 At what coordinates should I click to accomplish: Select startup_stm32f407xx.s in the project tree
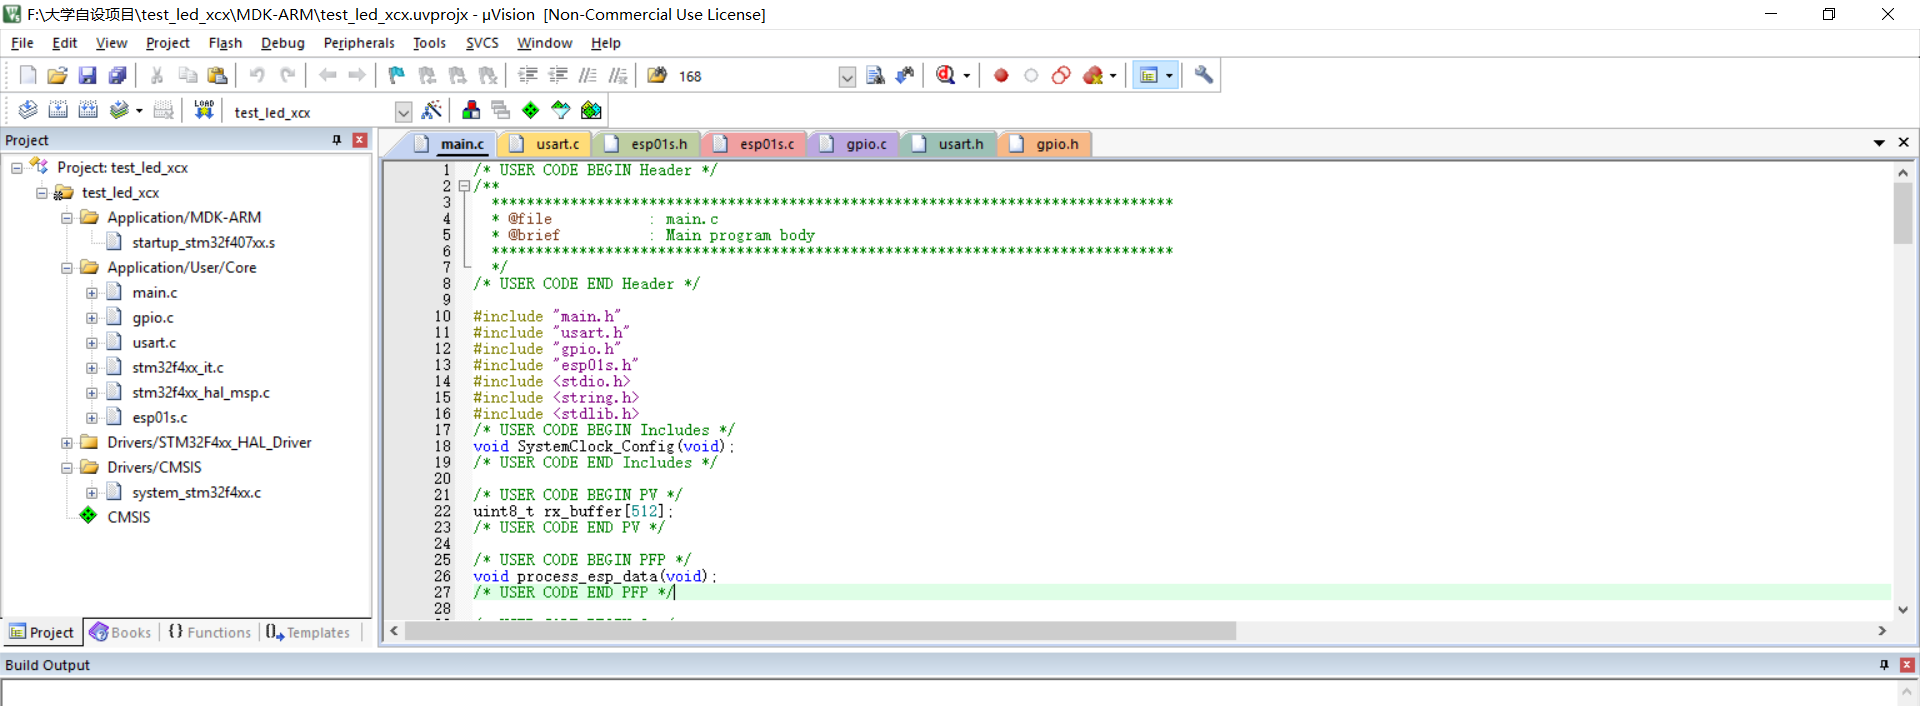click(203, 243)
